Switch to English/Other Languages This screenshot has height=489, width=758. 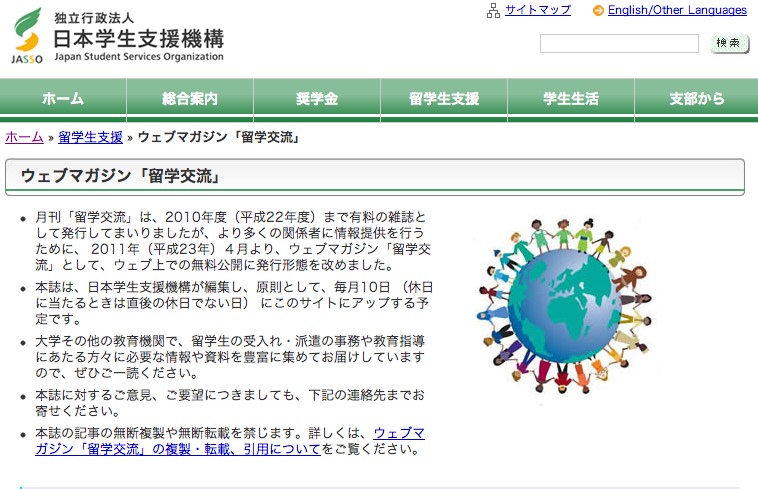click(x=677, y=10)
